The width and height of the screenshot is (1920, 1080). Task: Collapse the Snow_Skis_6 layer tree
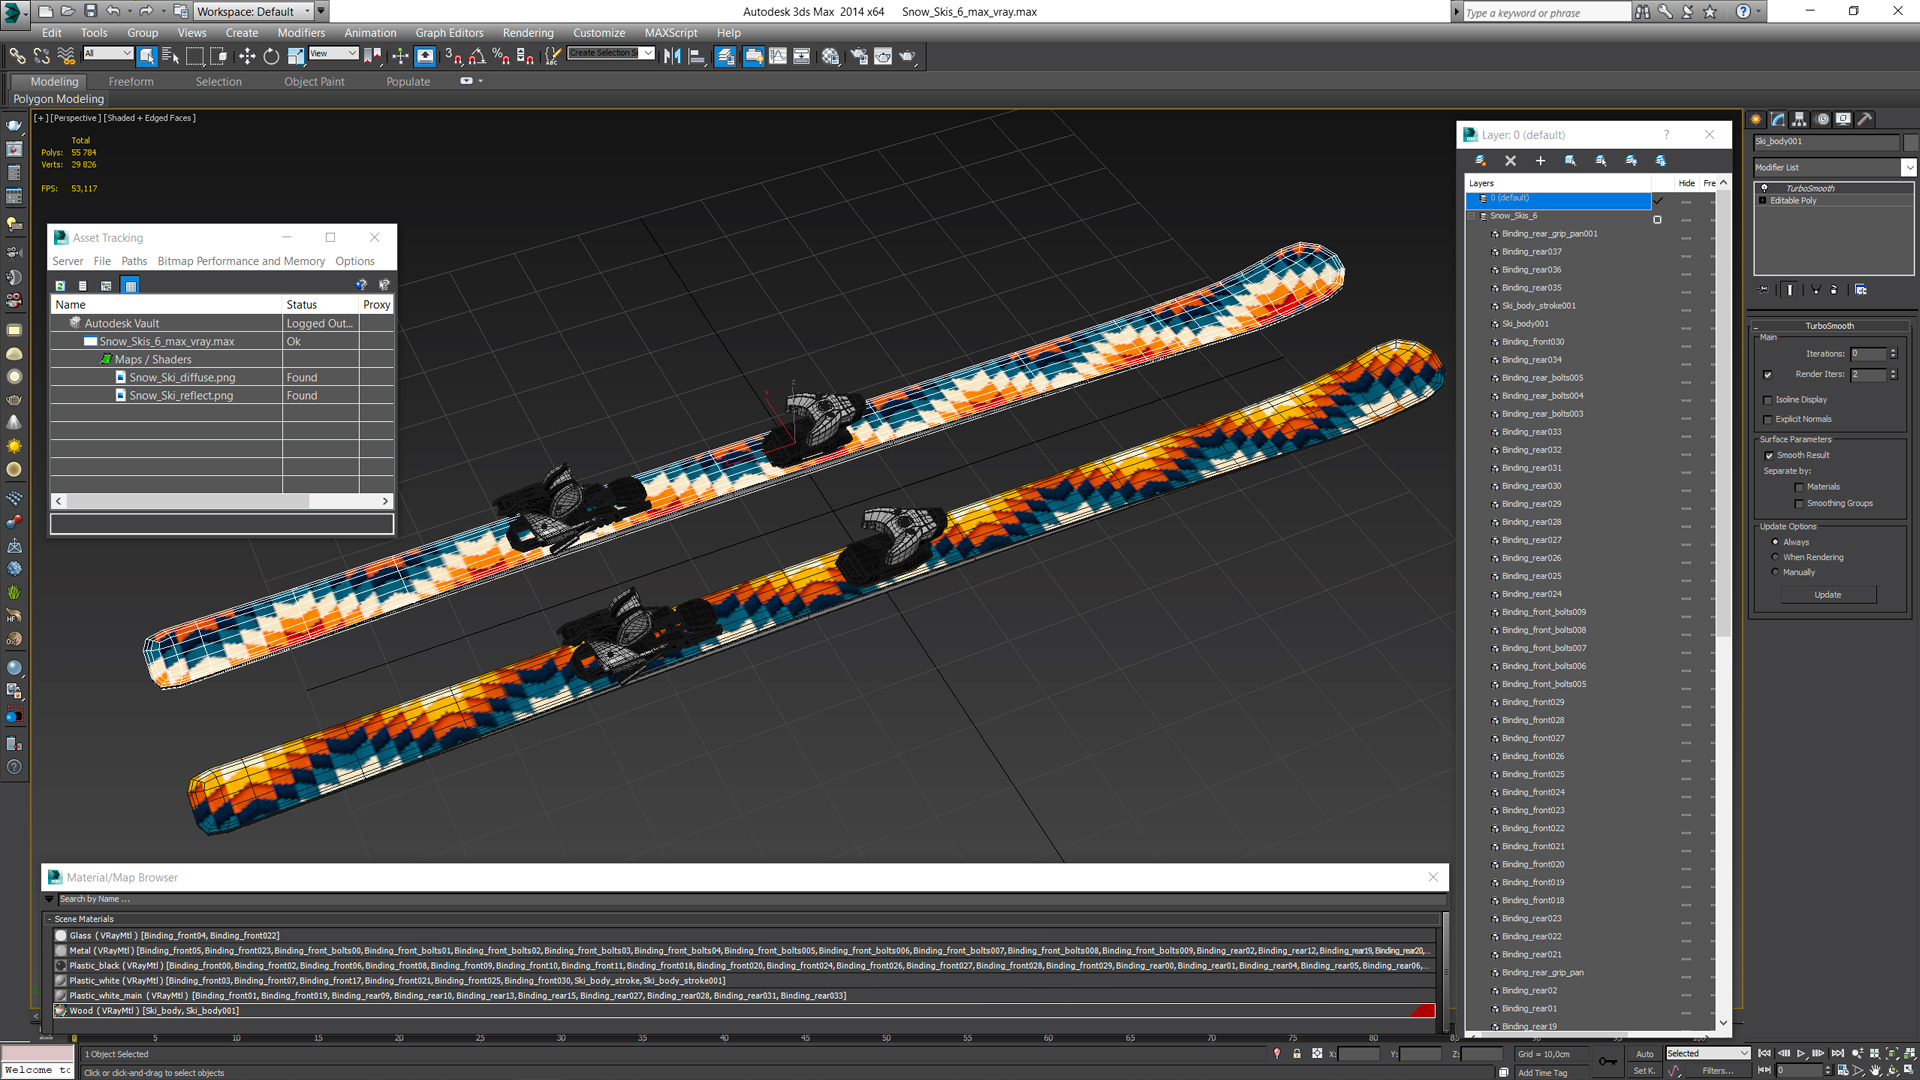[1472, 216]
